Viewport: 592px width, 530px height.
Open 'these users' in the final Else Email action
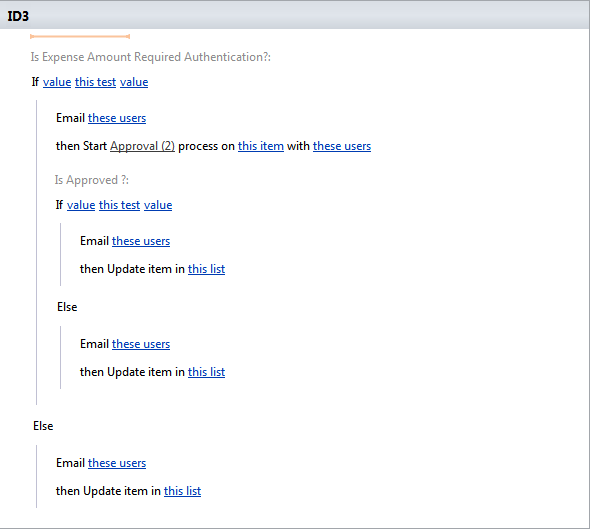117,463
